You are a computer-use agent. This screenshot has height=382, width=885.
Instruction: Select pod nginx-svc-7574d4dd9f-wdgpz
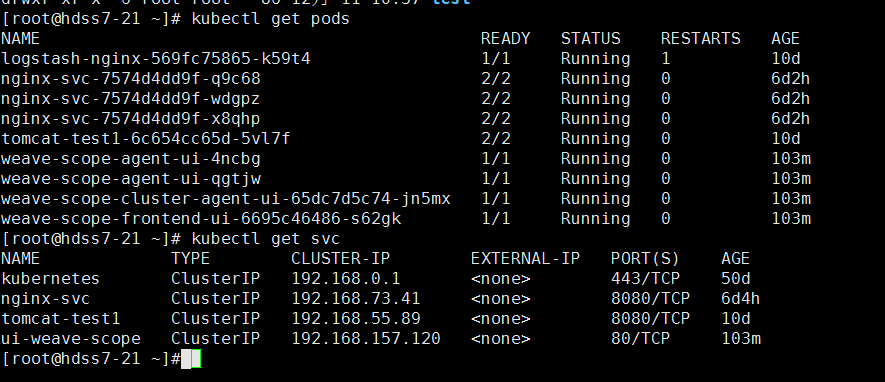coord(131,99)
